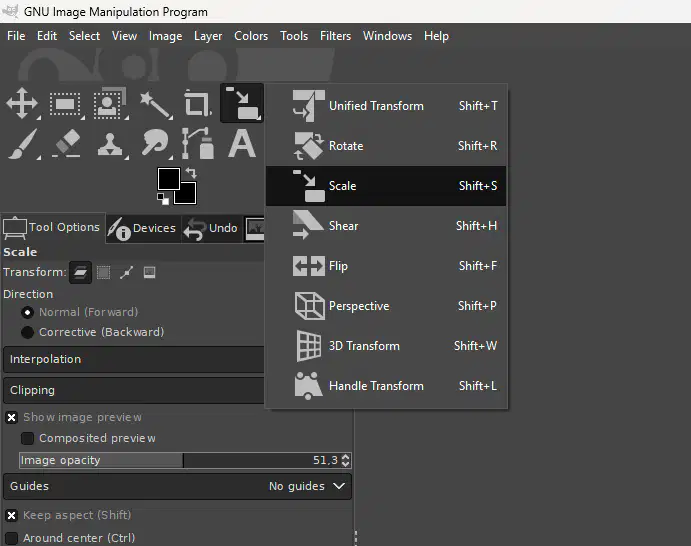This screenshot has width=691, height=546.
Task: Select the Clone stamp tool
Action: point(110,145)
